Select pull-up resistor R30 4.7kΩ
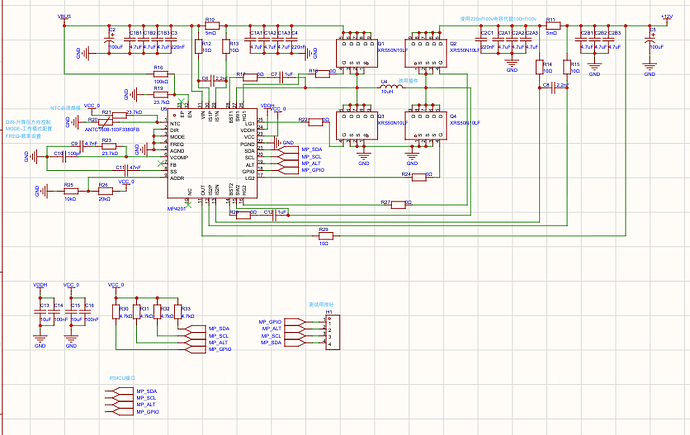 116,312
